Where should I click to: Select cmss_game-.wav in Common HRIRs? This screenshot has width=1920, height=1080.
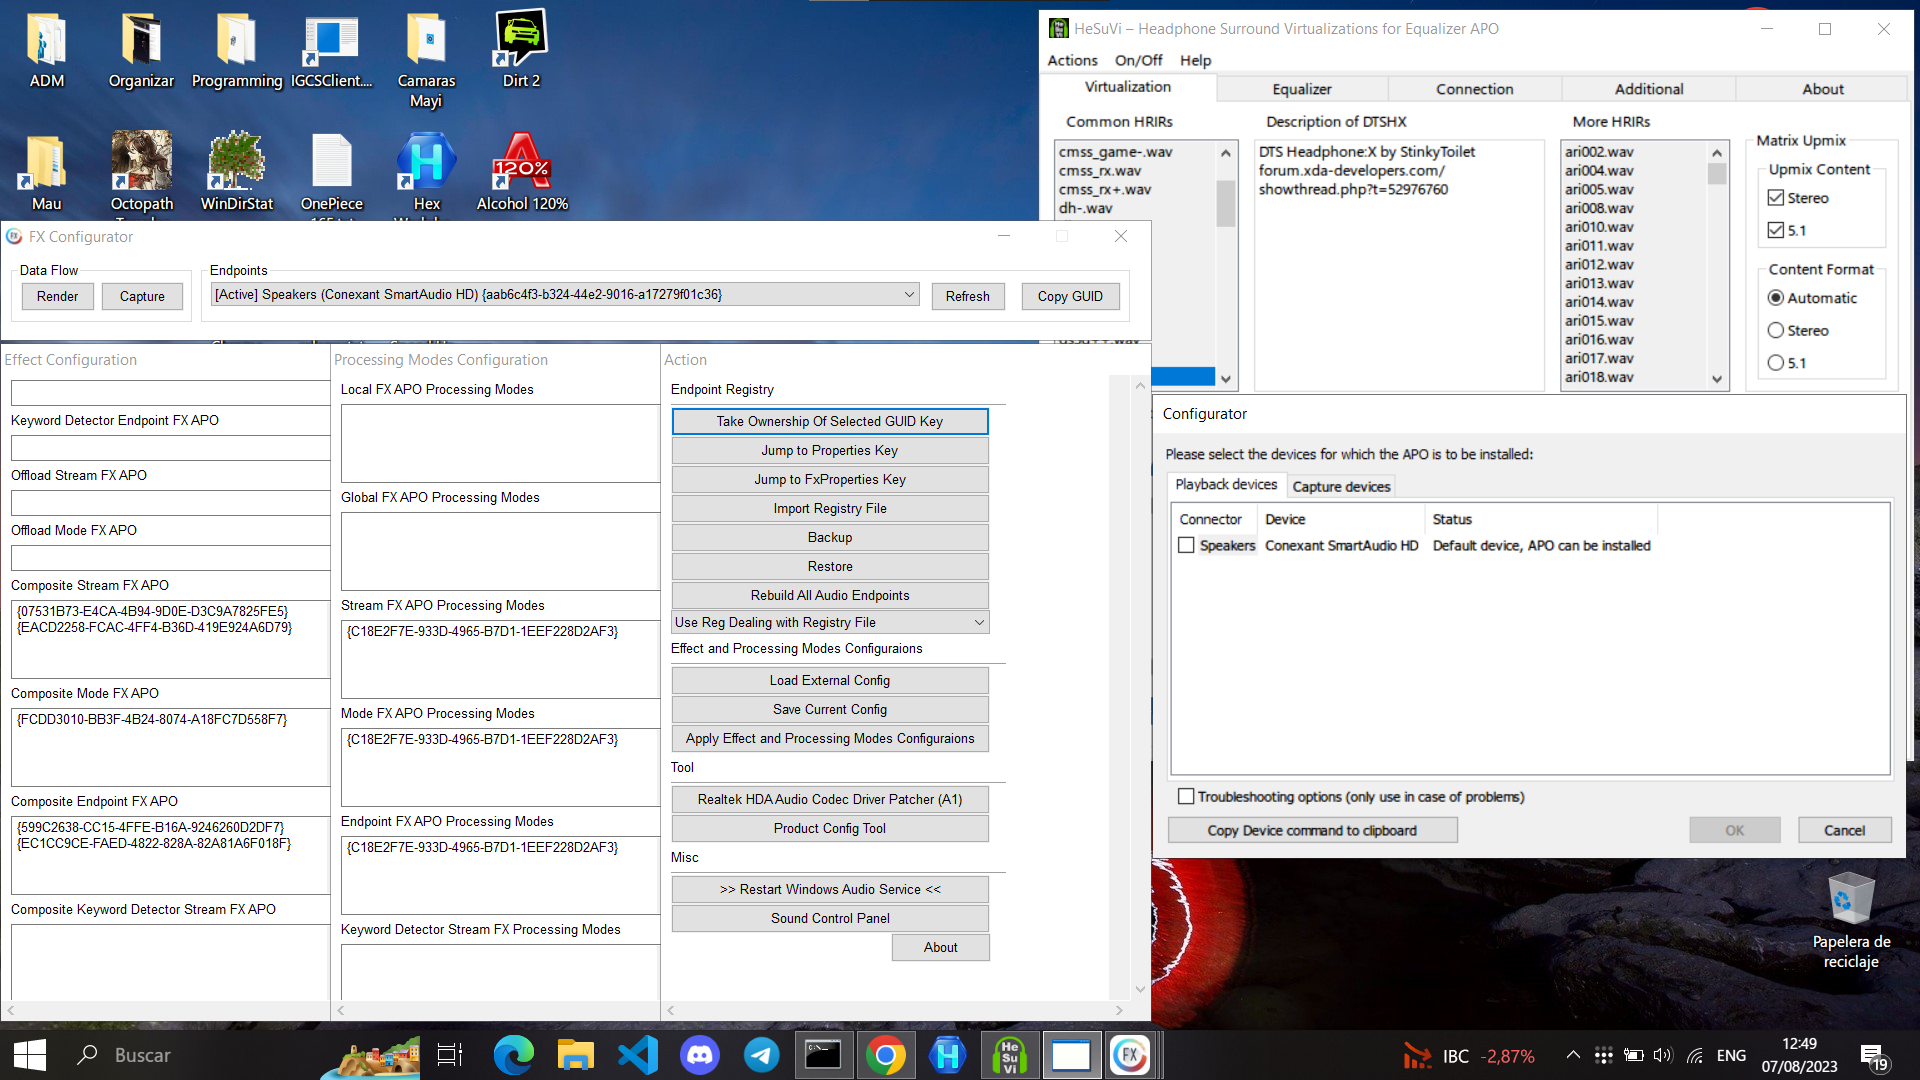[x=1115, y=152]
